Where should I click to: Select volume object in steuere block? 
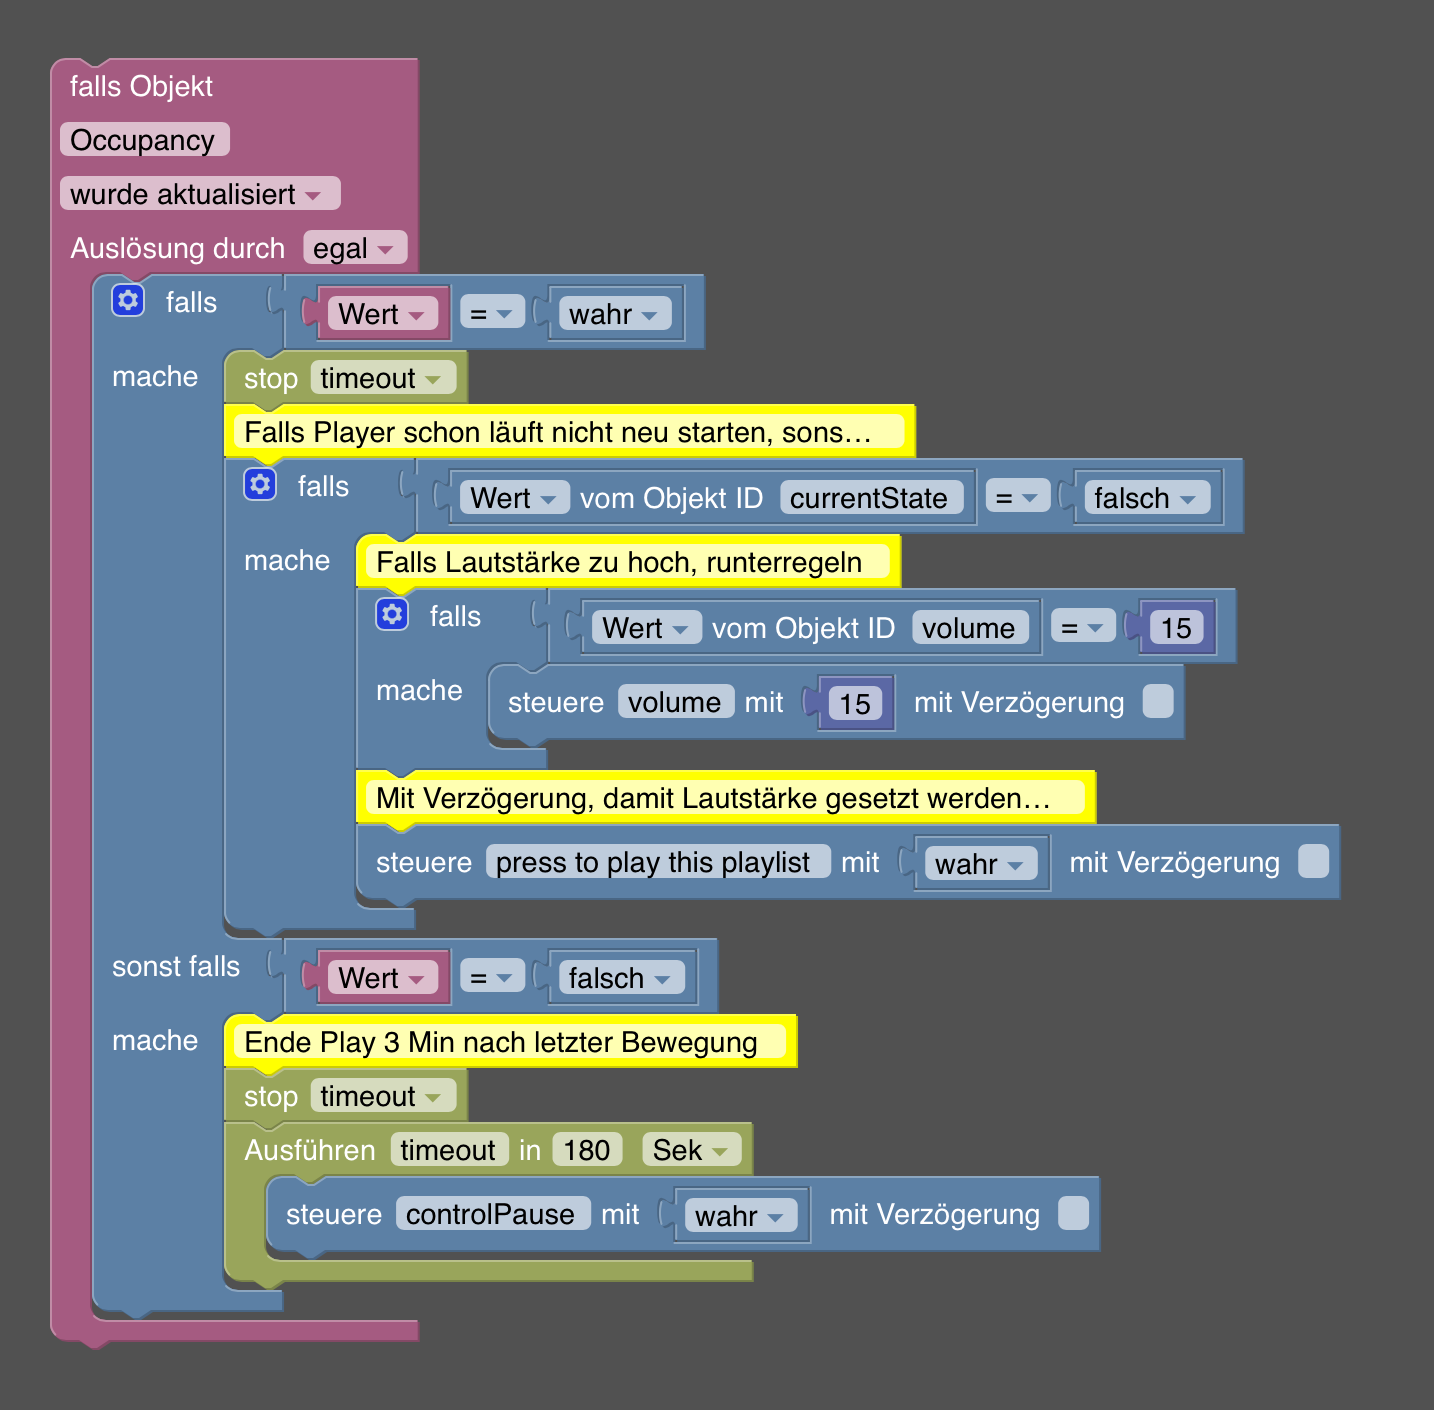point(676,702)
